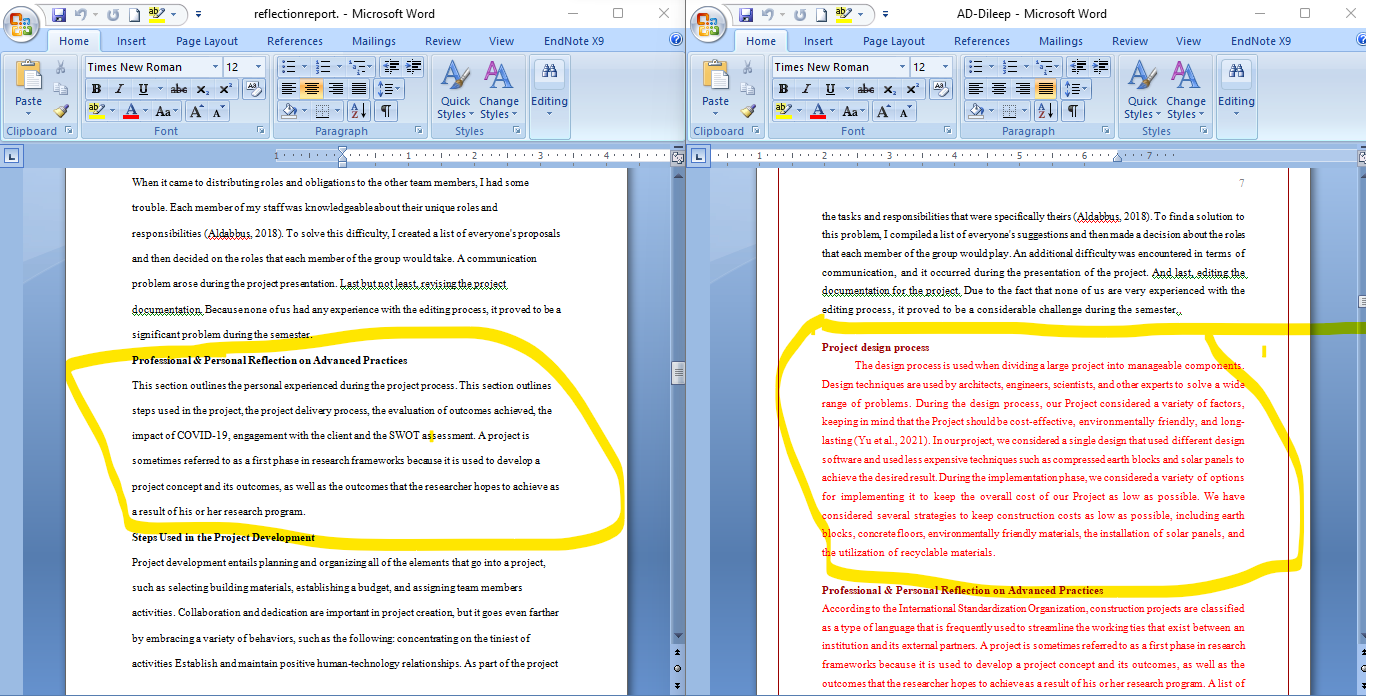Toggle Strikethrough in reflectionreport window
Image resolution: width=1379 pixels, height=696 pixels.
[178, 89]
